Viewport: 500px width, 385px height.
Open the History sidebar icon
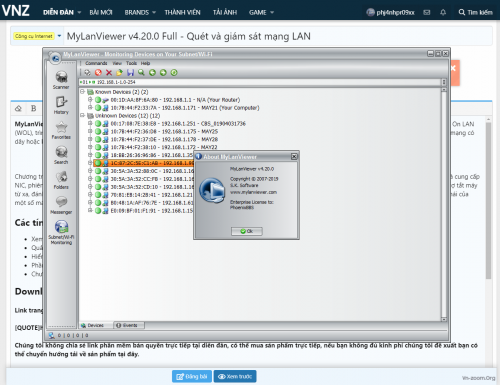click(61, 105)
